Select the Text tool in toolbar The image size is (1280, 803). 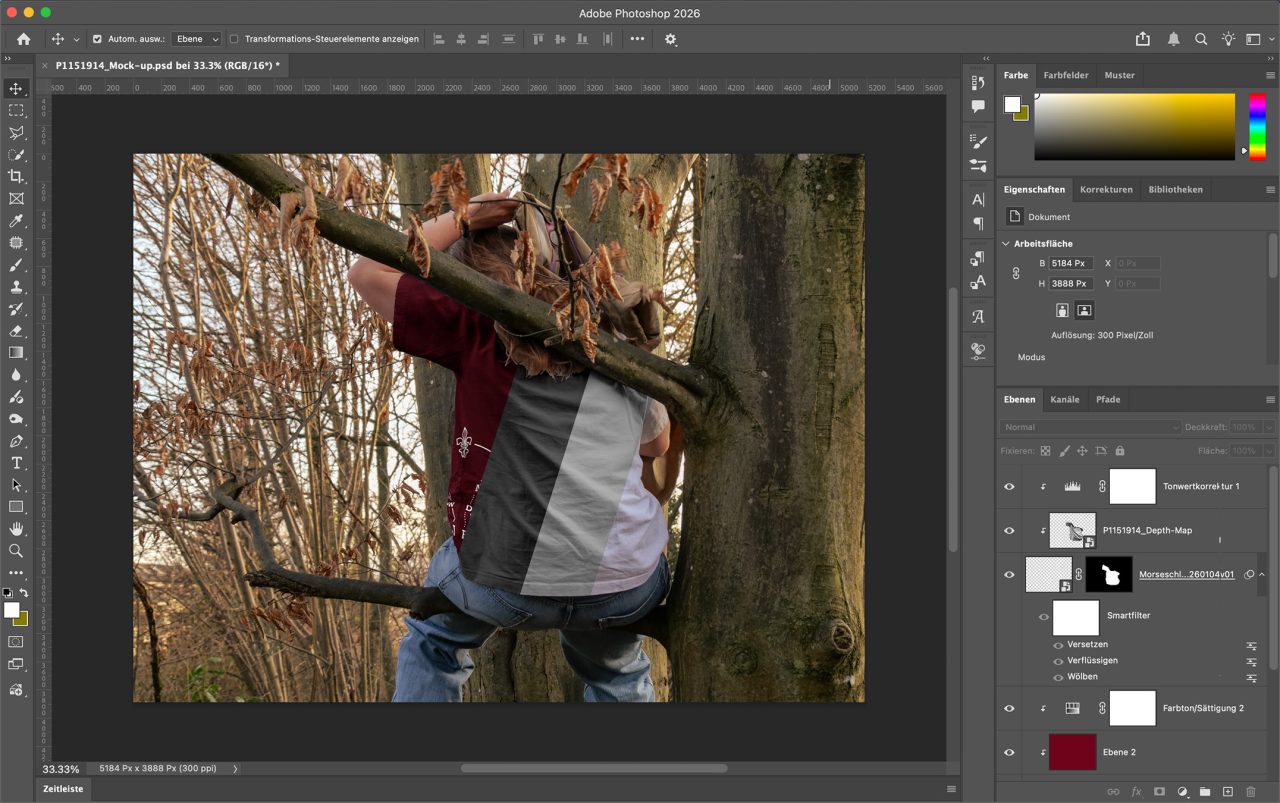pos(16,463)
